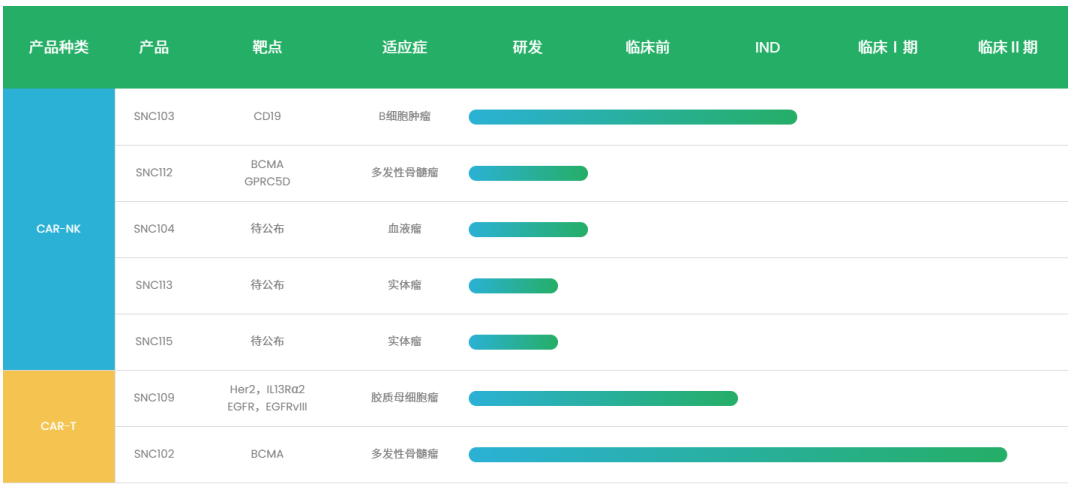This screenshot has width=1080, height=496.
Task: Click the SNC113 product name
Action: (x=154, y=285)
